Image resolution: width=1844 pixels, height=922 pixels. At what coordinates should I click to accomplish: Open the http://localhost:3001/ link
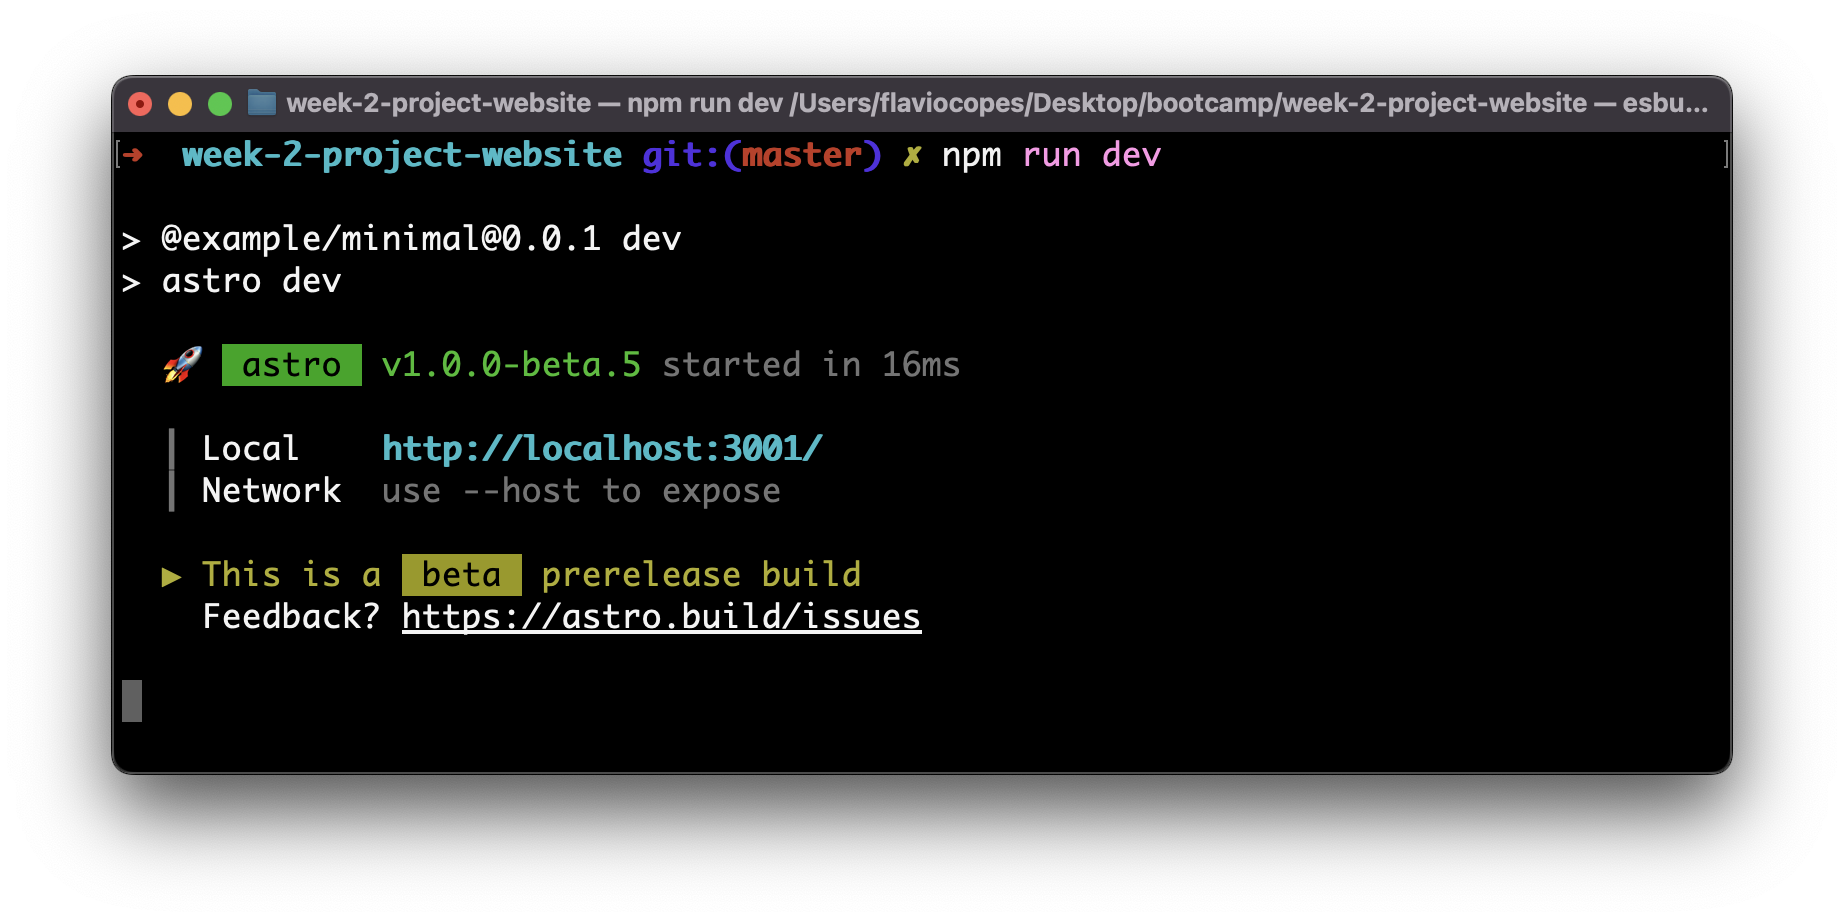click(600, 448)
